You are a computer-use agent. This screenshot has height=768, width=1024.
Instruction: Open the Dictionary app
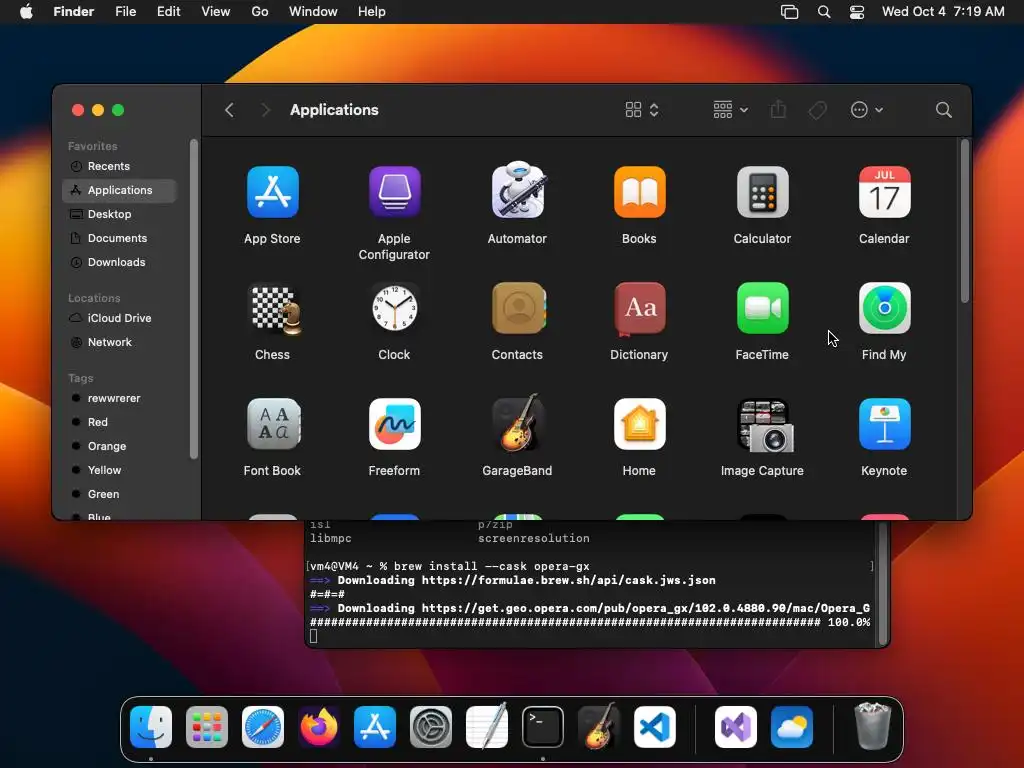(639, 308)
